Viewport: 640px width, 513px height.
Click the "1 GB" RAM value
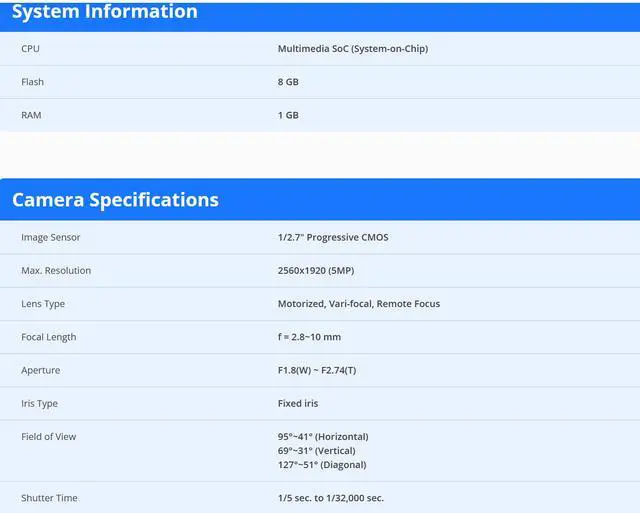pos(288,115)
